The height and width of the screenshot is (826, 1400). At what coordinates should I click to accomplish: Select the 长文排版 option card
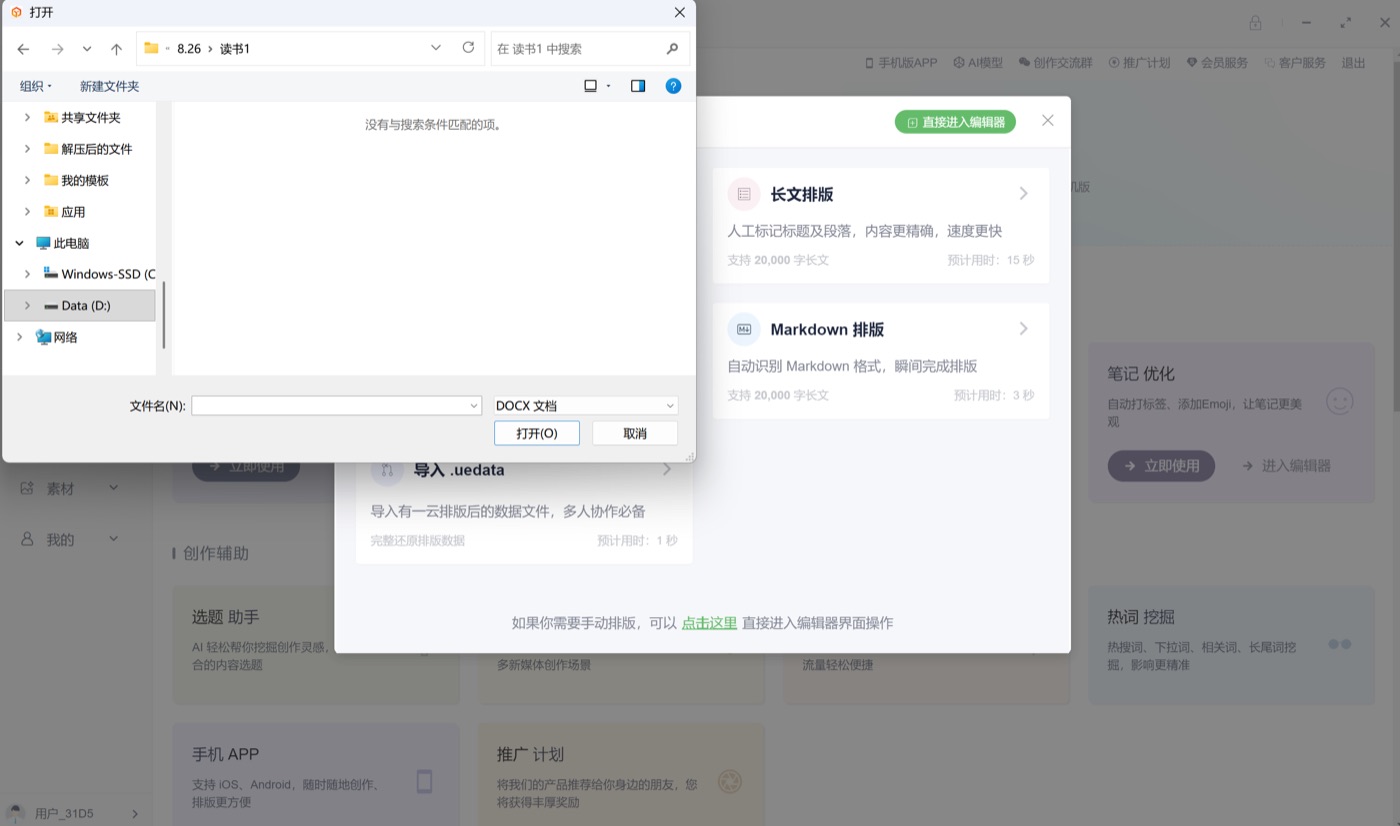tap(881, 226)
